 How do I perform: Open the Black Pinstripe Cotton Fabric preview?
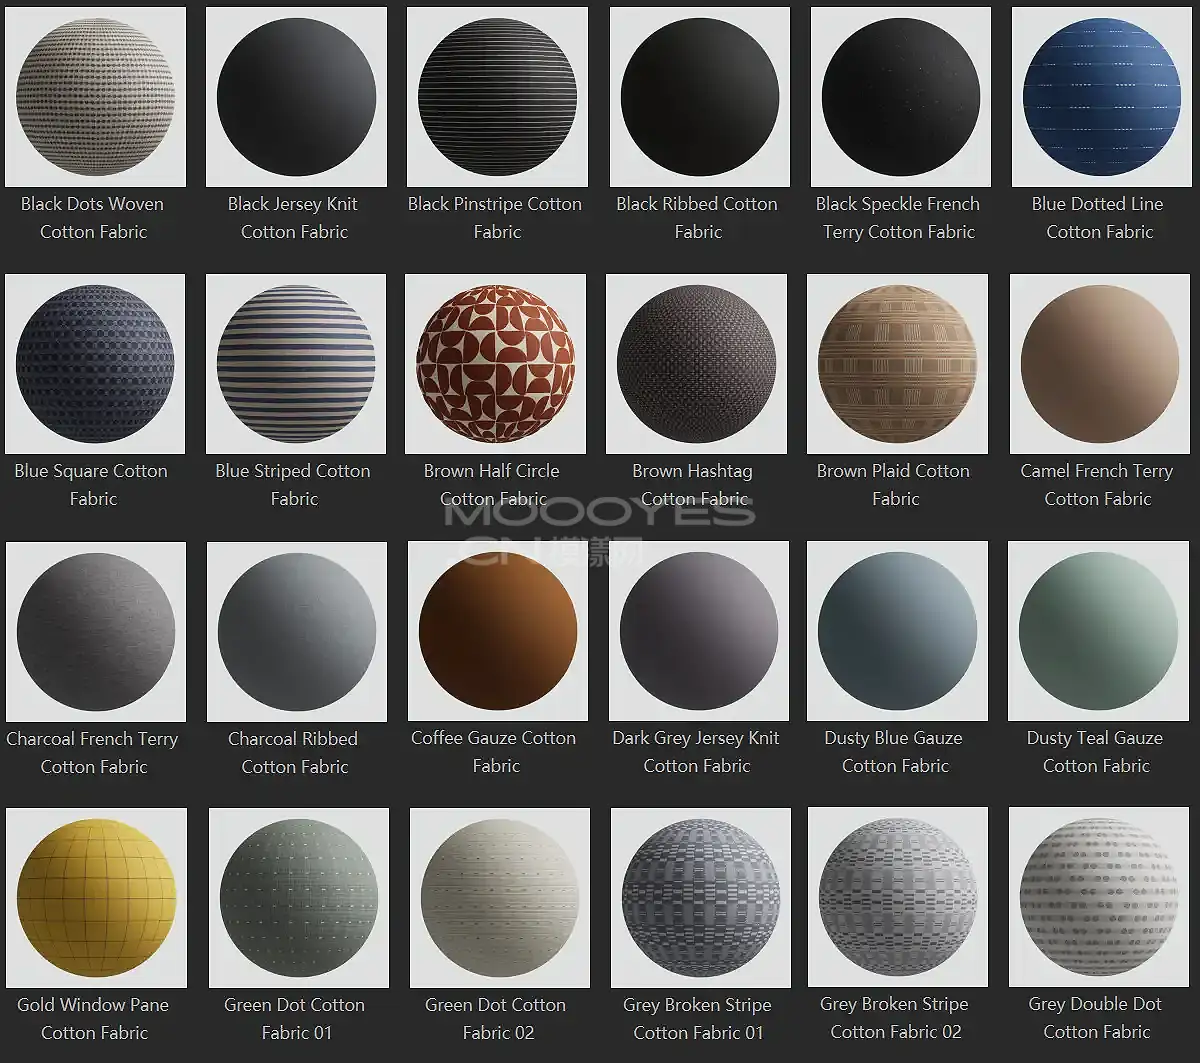(497, 97)
